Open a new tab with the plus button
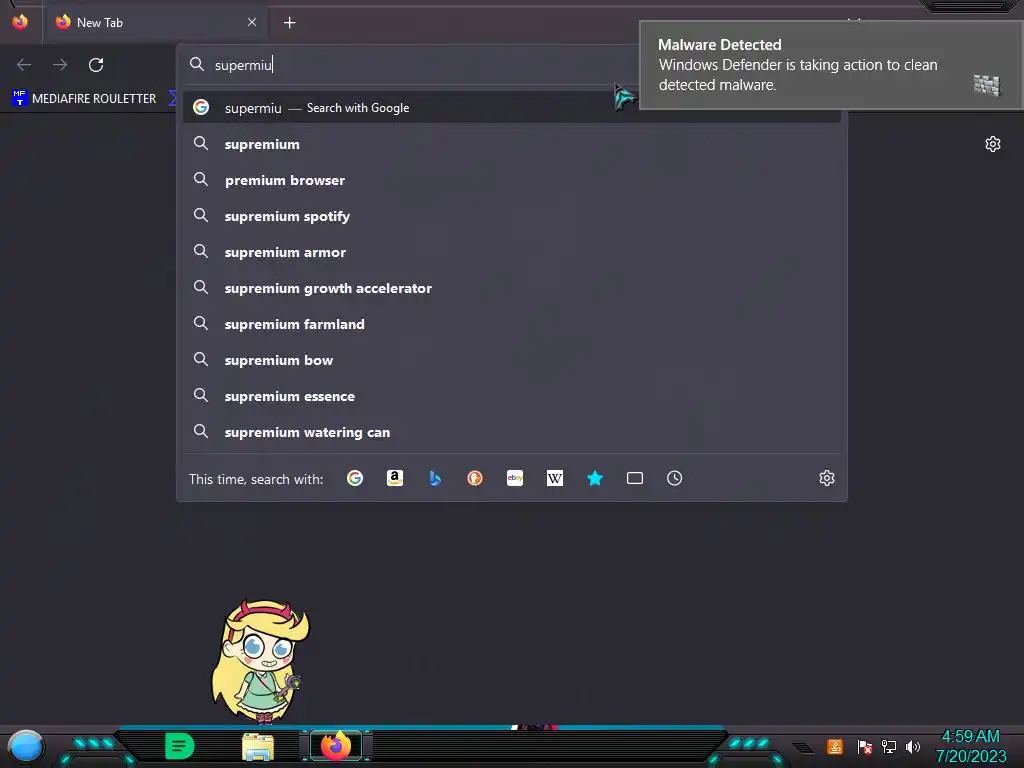 click(289, 23)
